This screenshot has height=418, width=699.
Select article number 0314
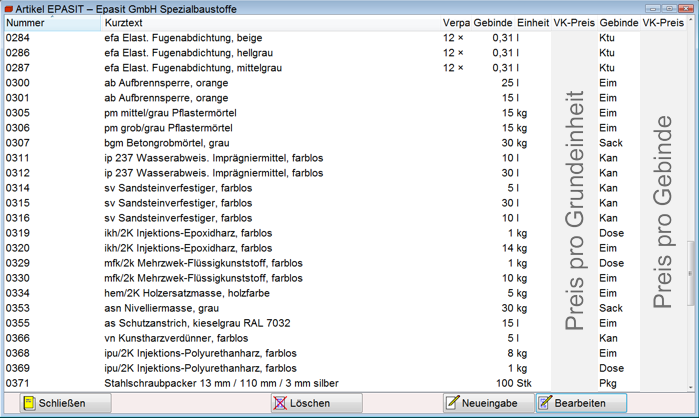click(18, 188)
